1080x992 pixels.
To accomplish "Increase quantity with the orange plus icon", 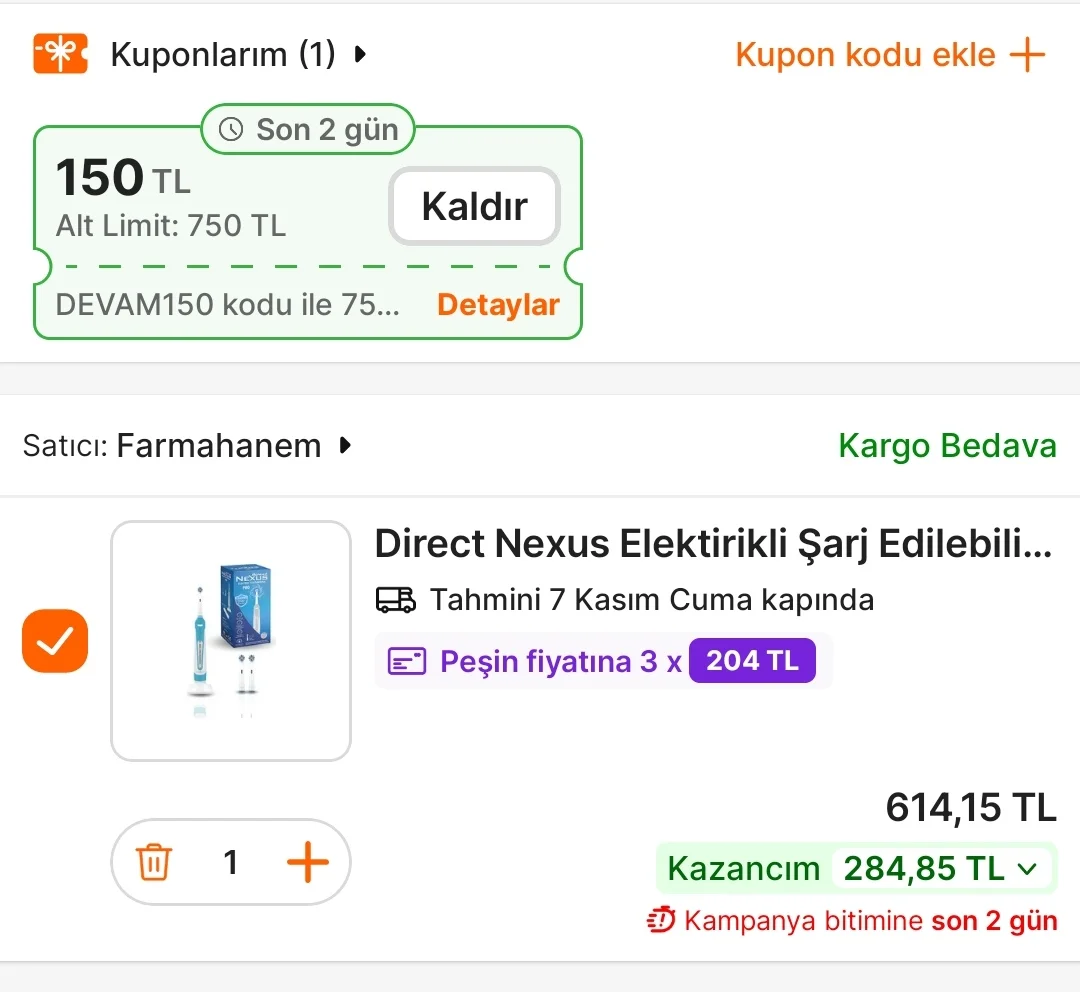I will (307, 862).
